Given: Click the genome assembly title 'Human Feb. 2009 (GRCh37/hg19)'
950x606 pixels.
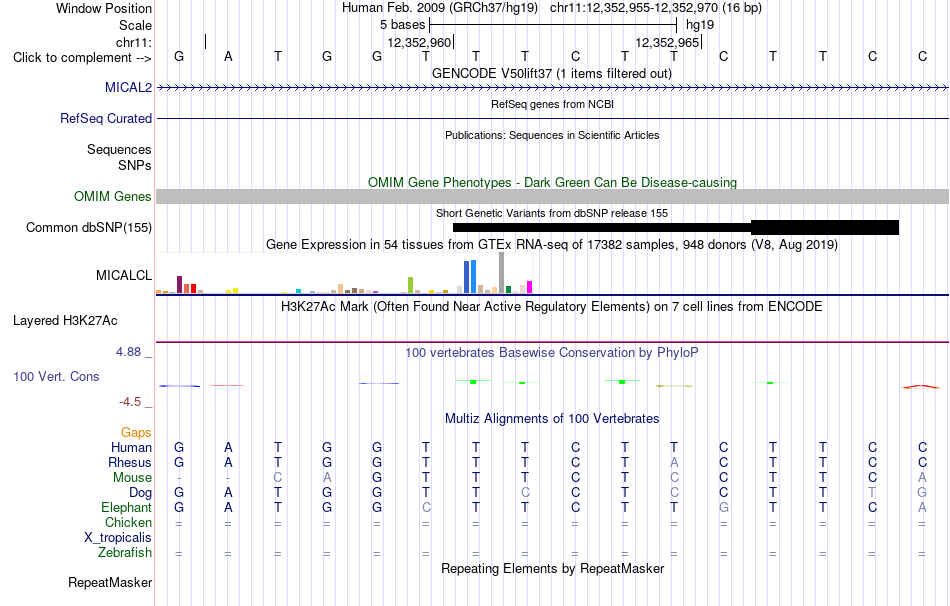Looking at the screenshot, I should [440, 8].
